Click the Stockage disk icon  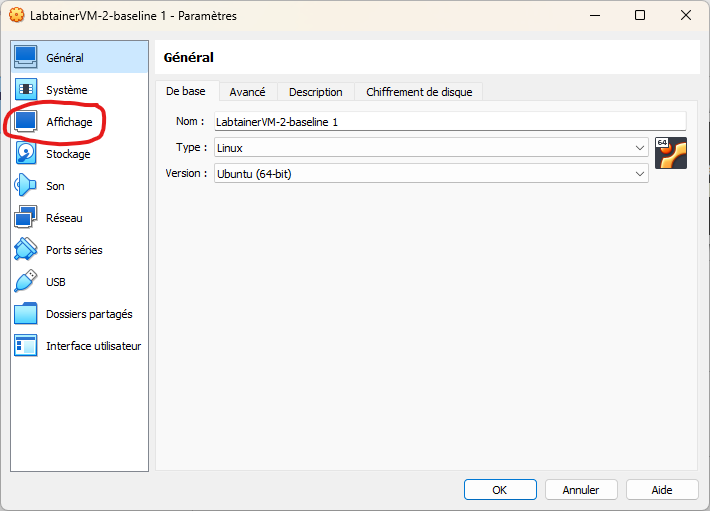[x=26, y=154]
